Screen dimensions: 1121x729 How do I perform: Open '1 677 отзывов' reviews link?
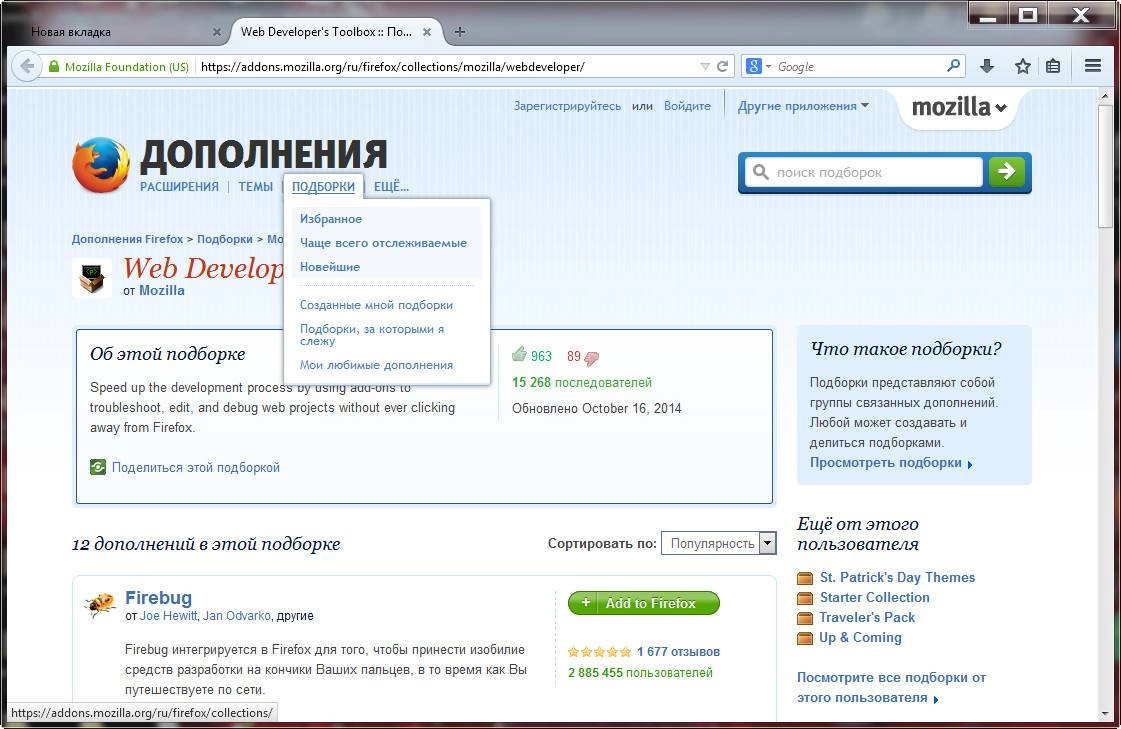pyautogui.click(x=678, y=652)
